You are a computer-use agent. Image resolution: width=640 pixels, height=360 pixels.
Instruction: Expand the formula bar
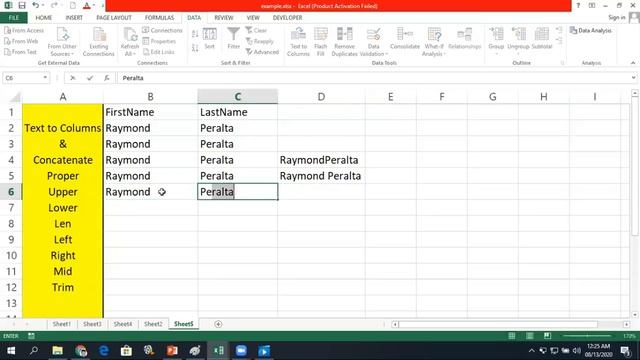(x=633, y=78)
